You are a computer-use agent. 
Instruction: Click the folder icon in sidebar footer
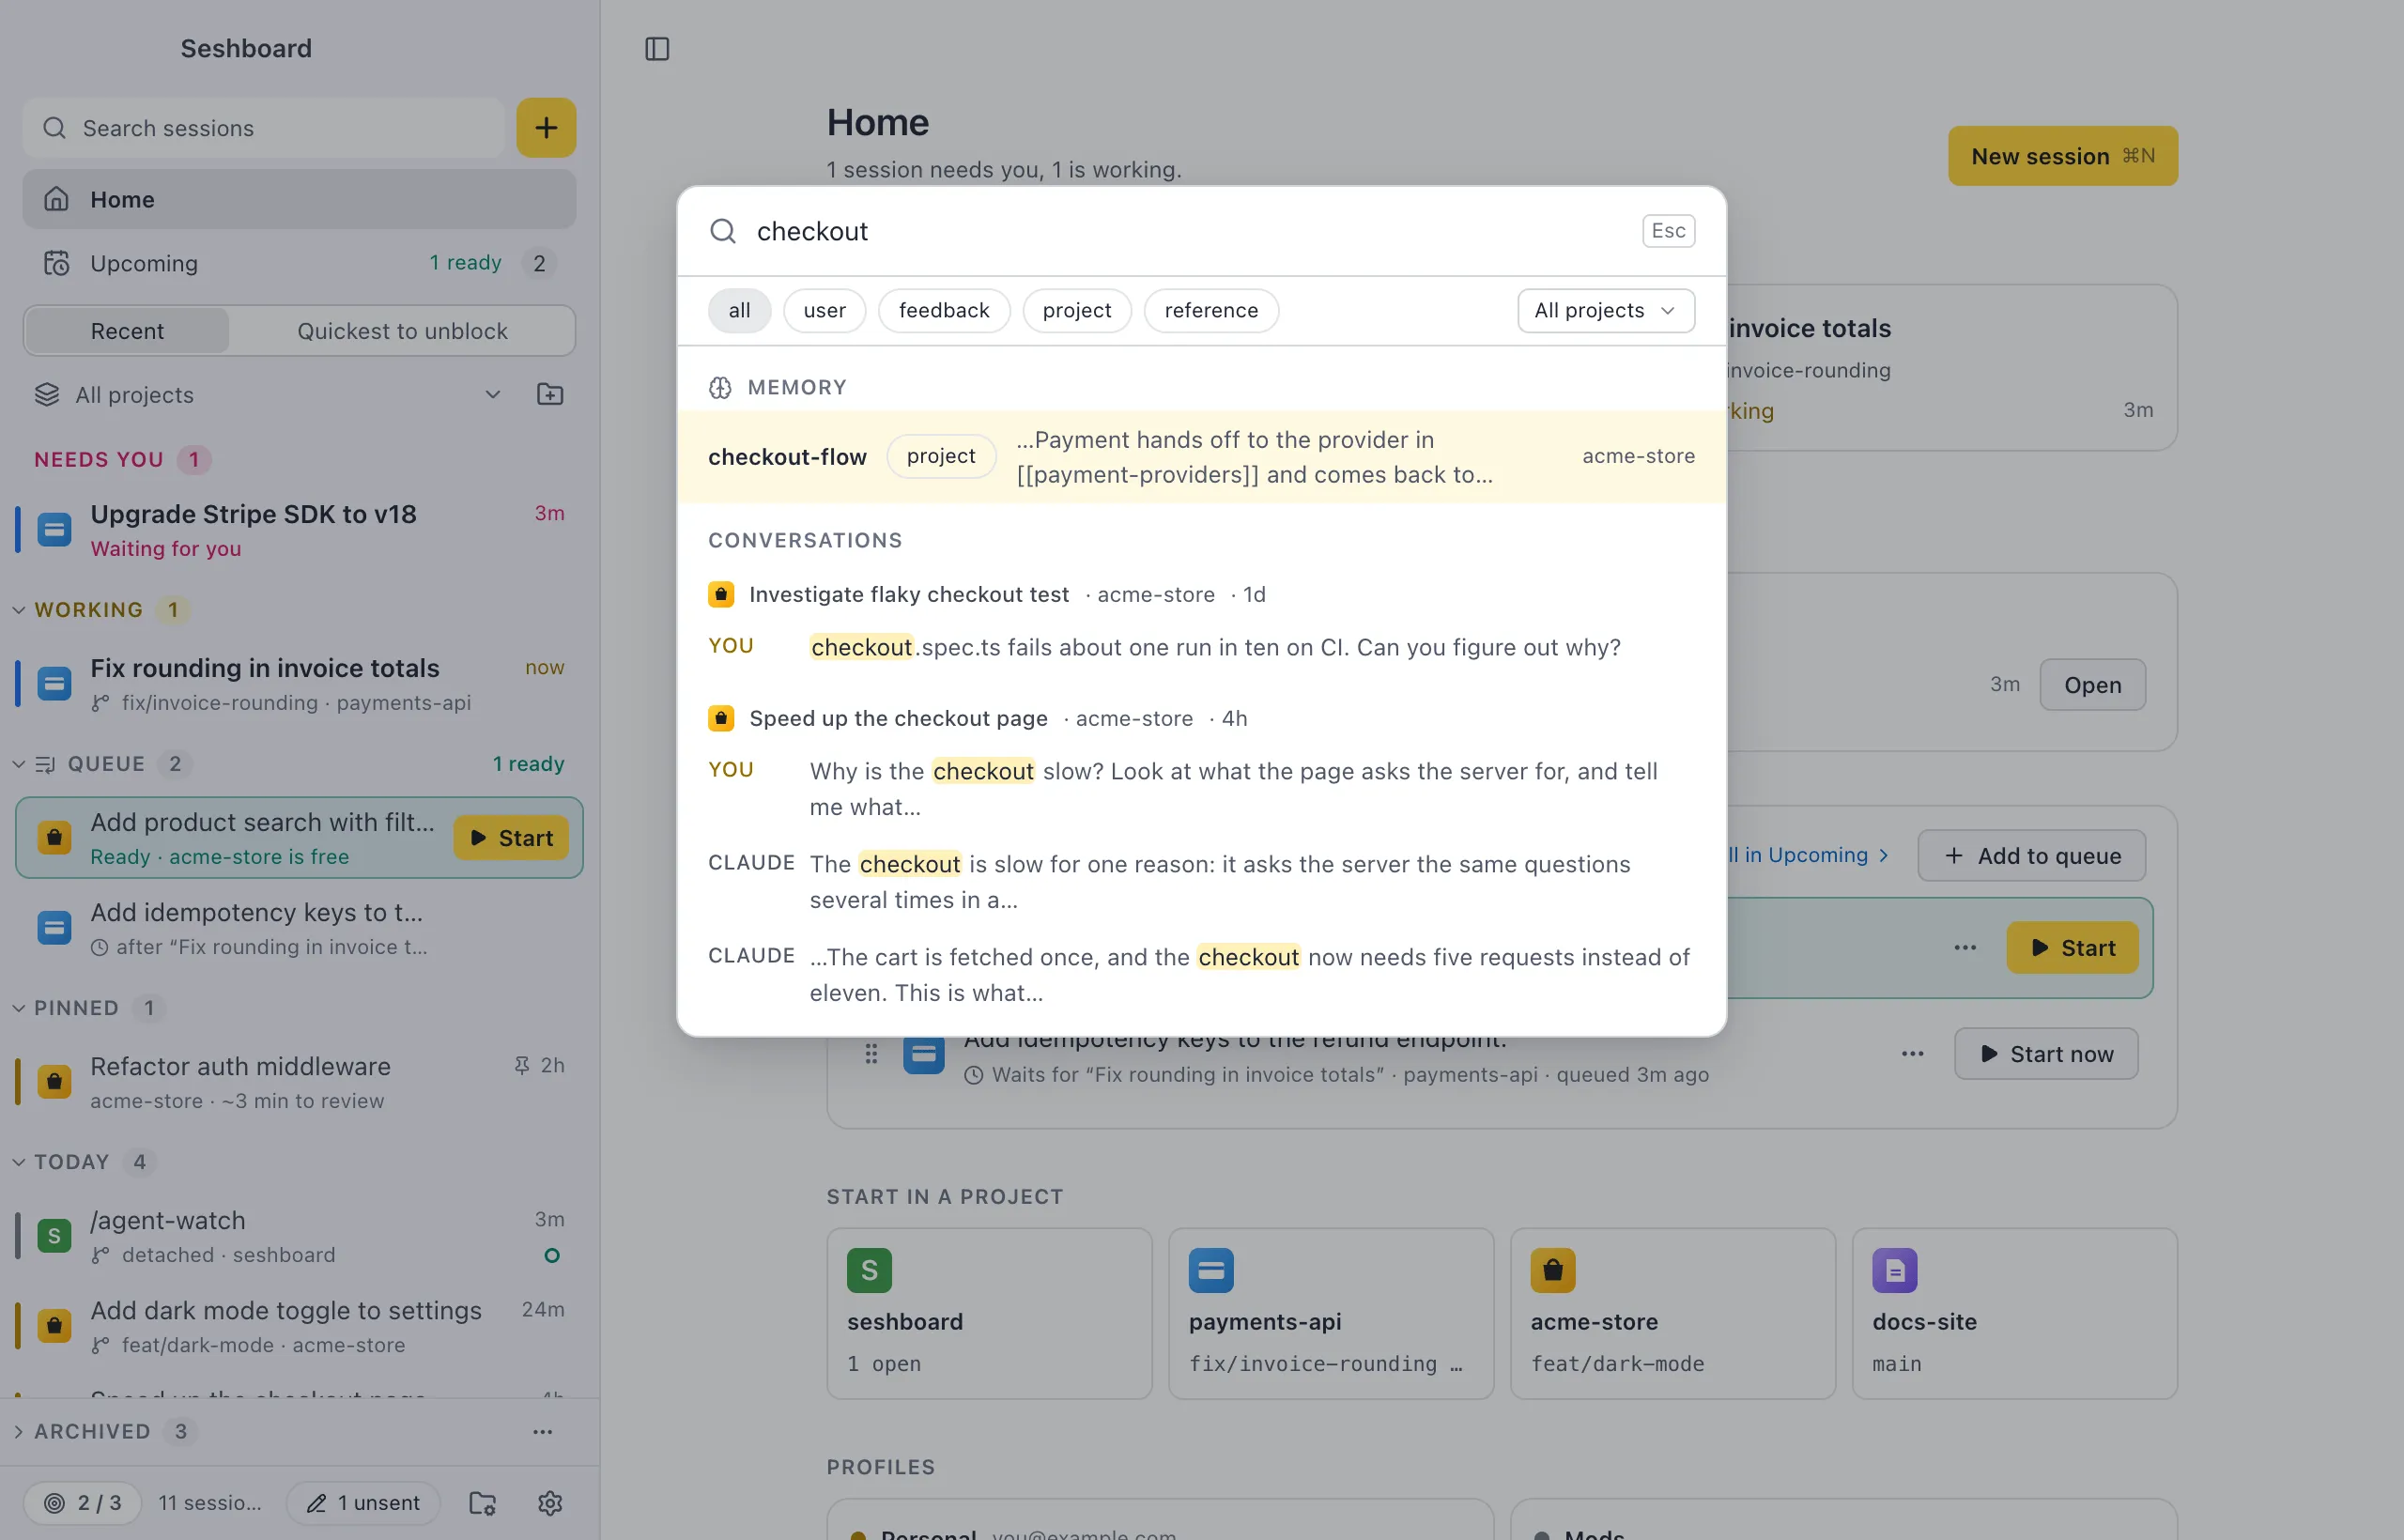[x=483, y=1502]
